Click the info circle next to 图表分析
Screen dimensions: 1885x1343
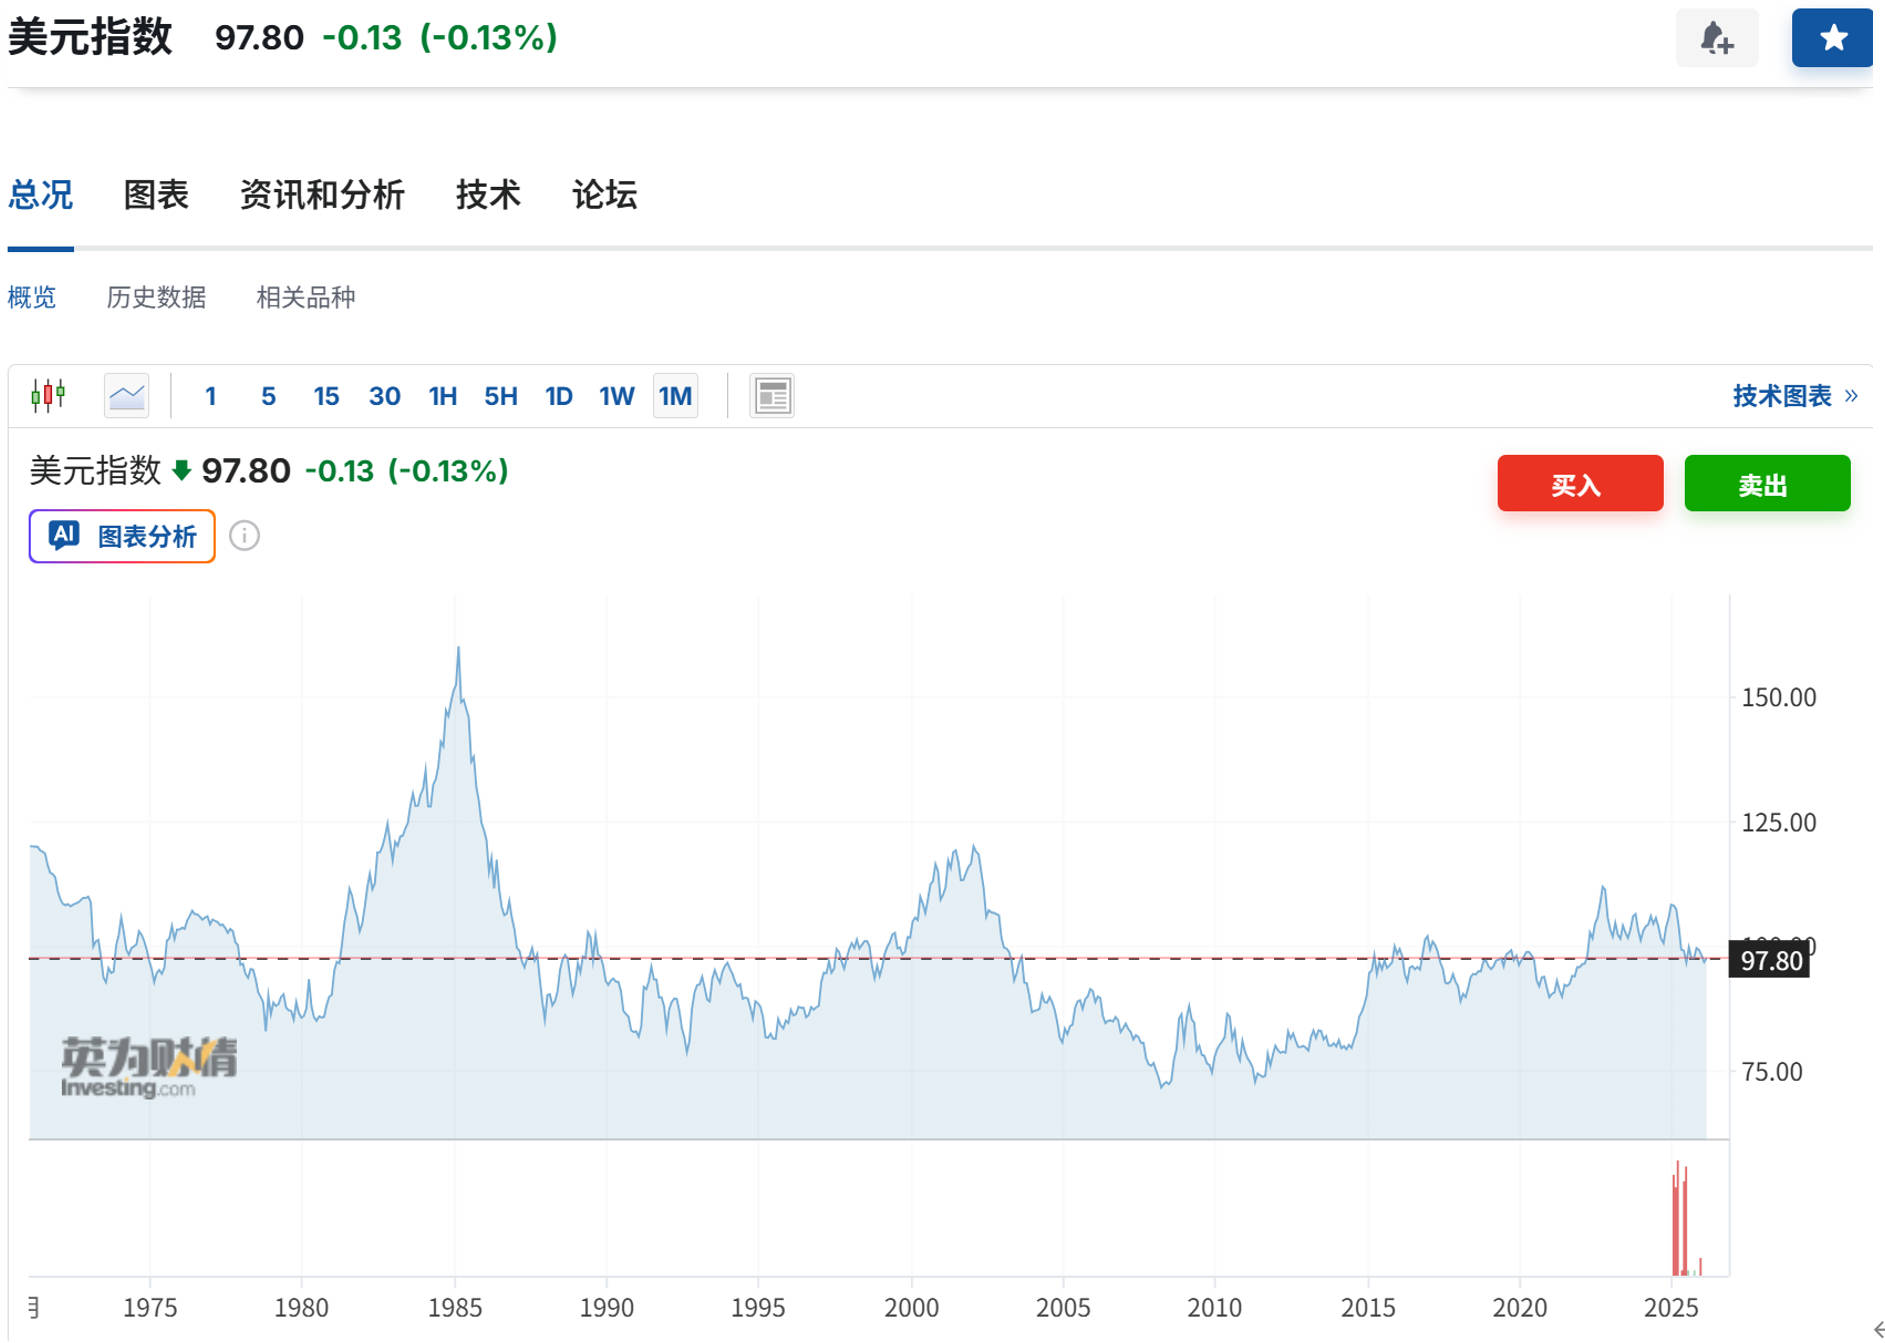(x=244, y=536)
